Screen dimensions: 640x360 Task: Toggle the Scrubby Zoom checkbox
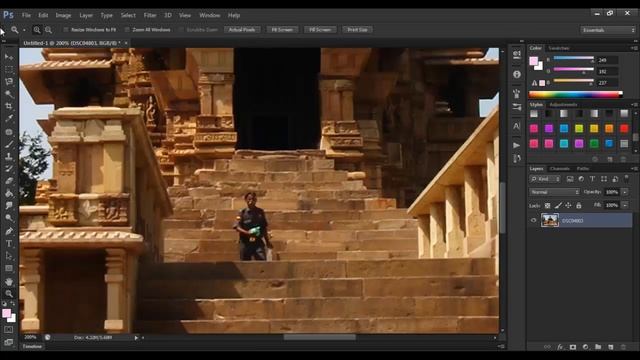tap(181, 30)
